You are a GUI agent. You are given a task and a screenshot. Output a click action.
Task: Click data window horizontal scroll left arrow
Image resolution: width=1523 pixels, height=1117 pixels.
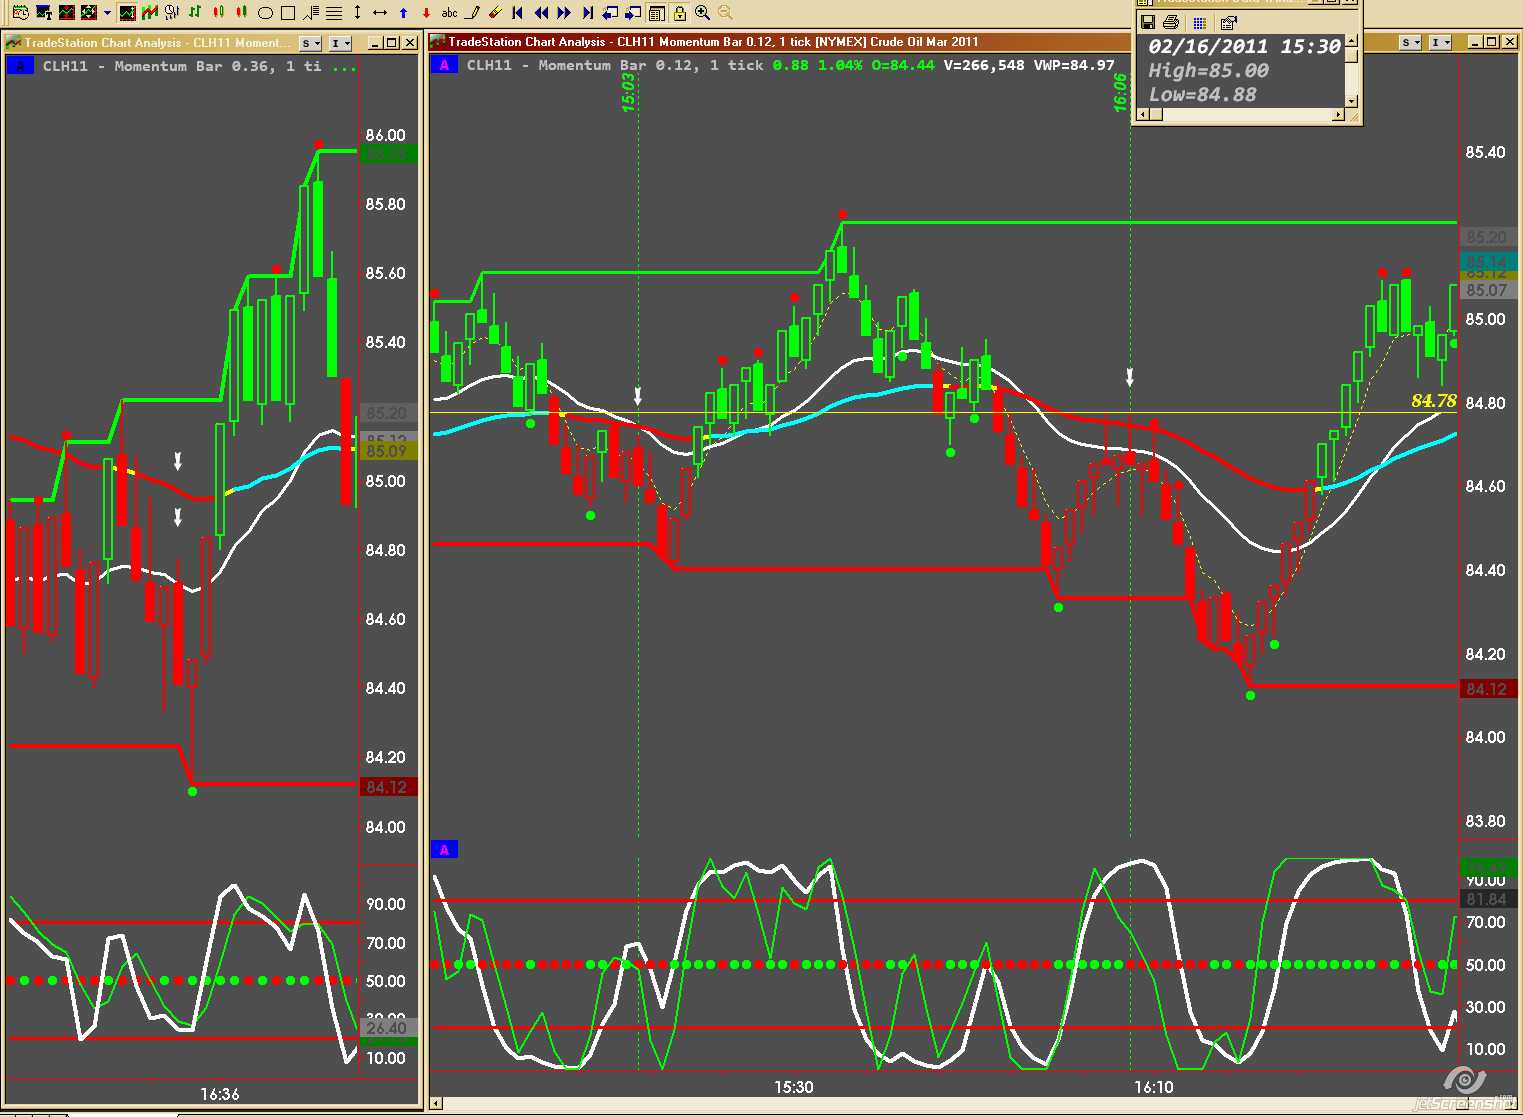[x=1143, y=115]
